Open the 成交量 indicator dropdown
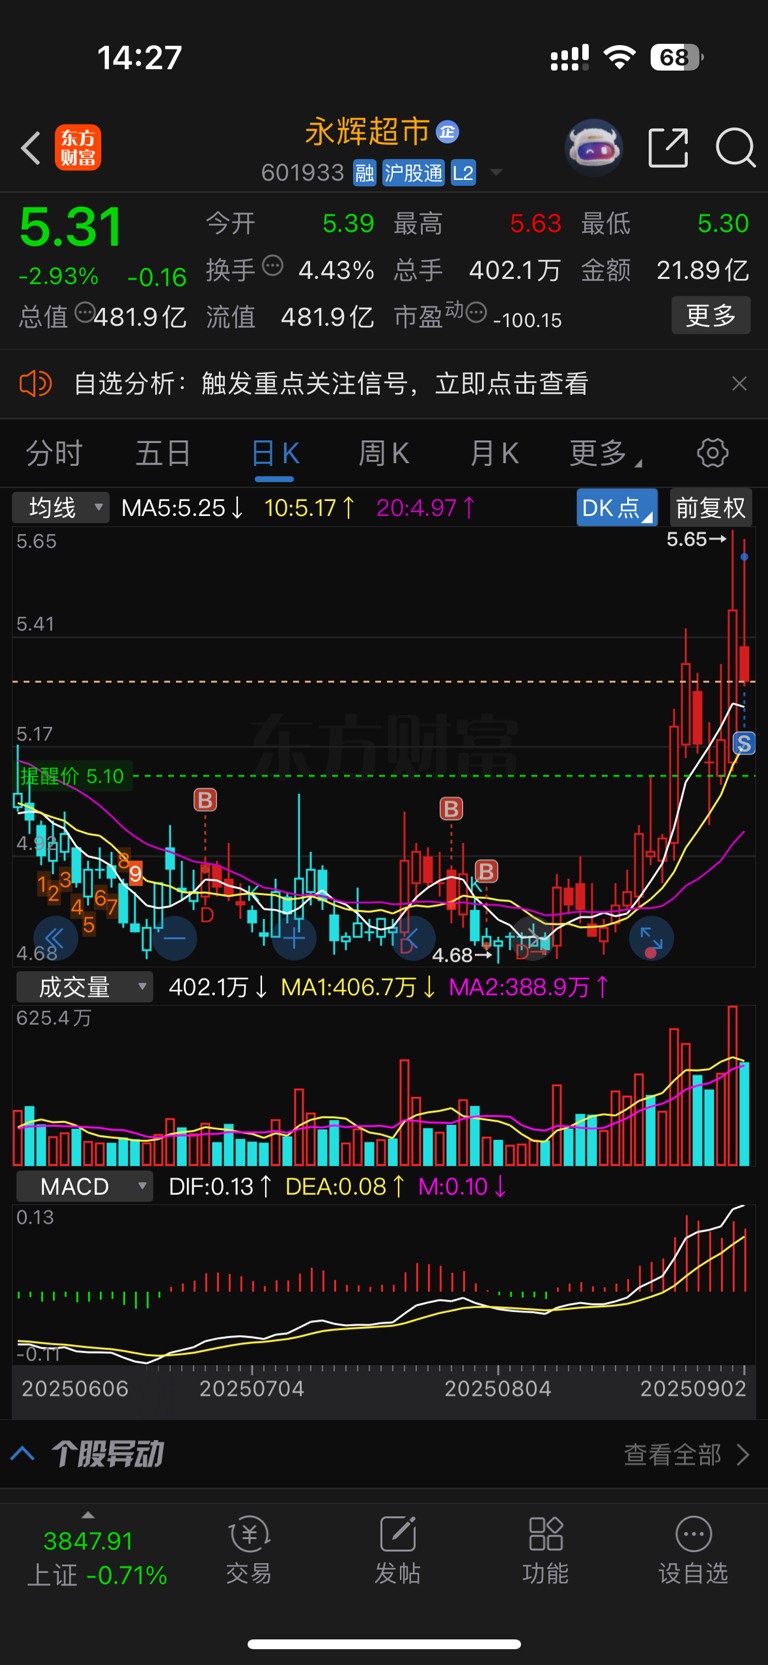769x1665 pixels. [x=84, y=987]
